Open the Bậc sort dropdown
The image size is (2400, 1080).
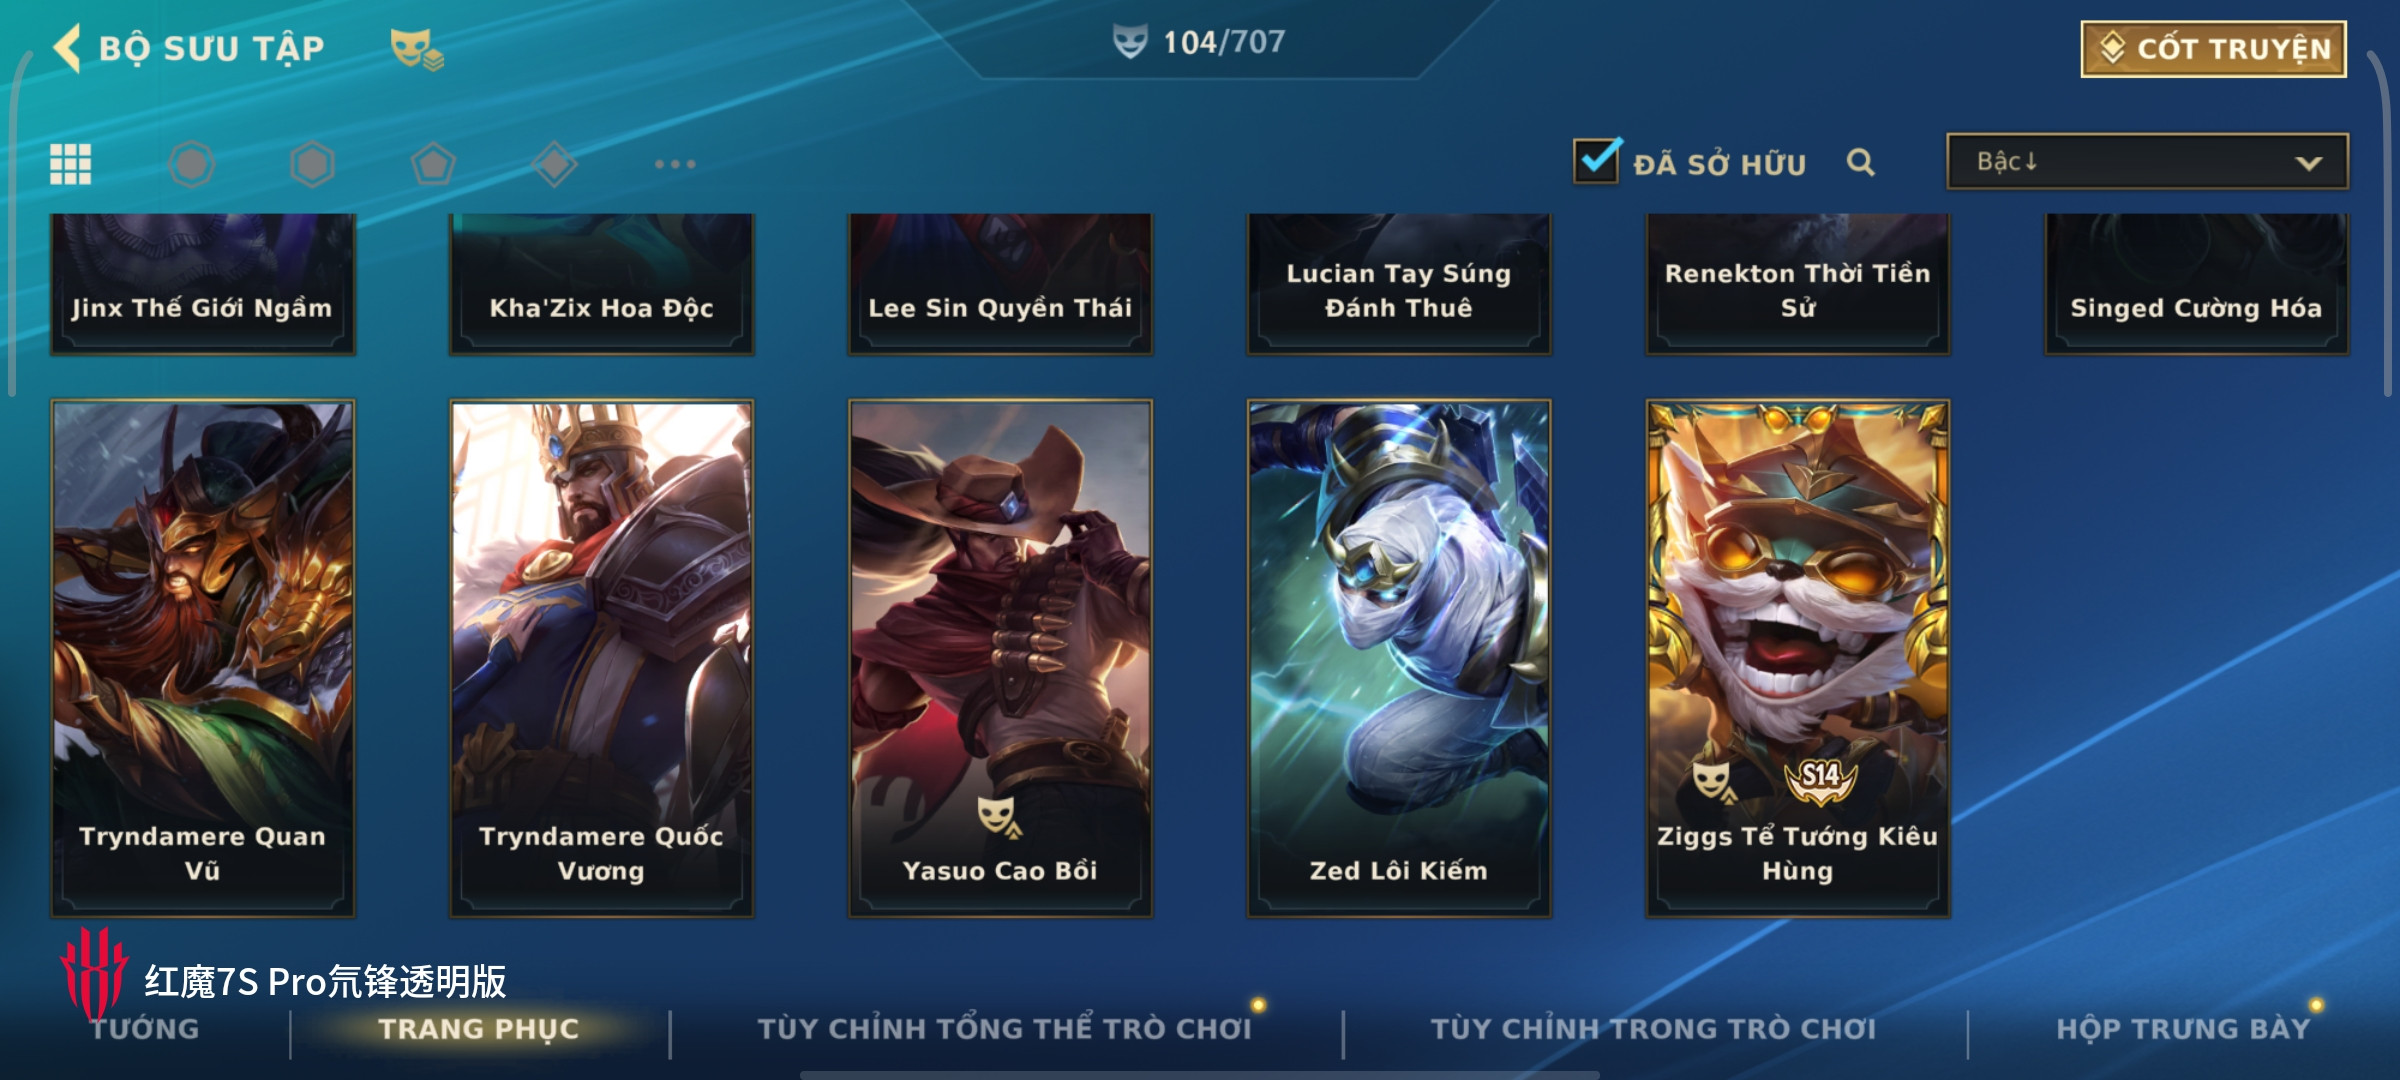2147,161
